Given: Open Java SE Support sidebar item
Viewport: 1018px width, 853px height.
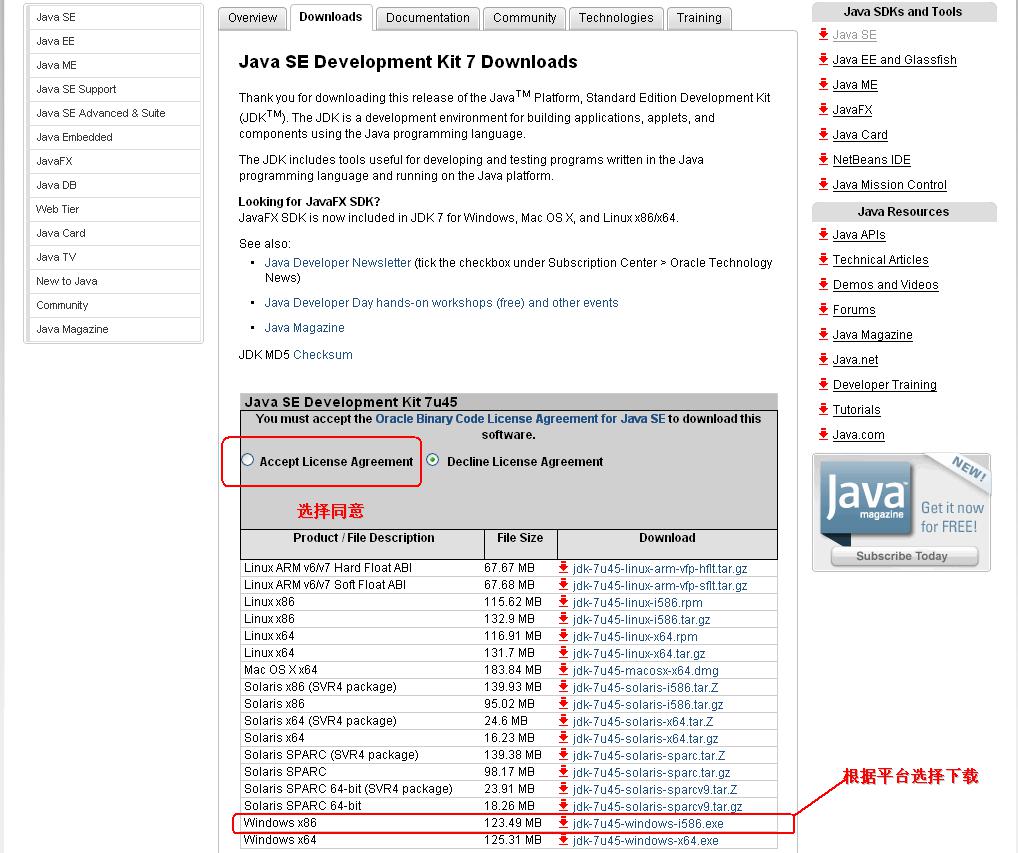Looking at the screenshot, I should click(x=114, y=89).
